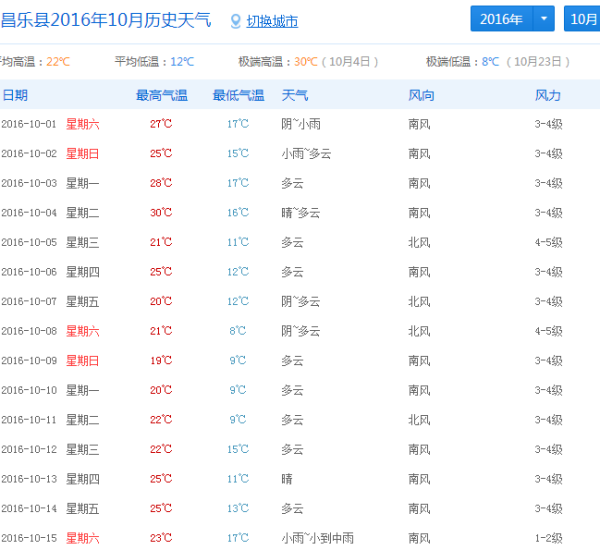Click the 天气 column header
Viewport: 600px width, 550px height.
(x=294, y=95)
